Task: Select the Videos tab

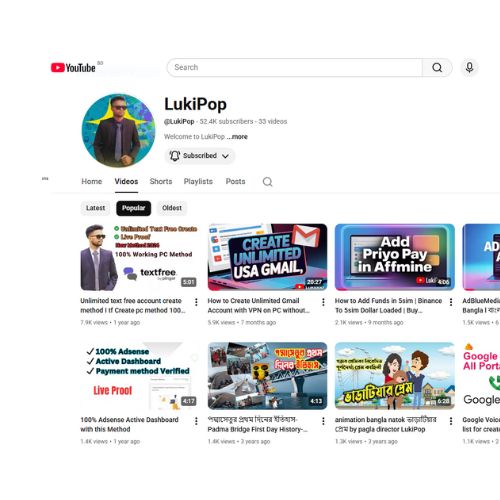Action: coord(126,181)
